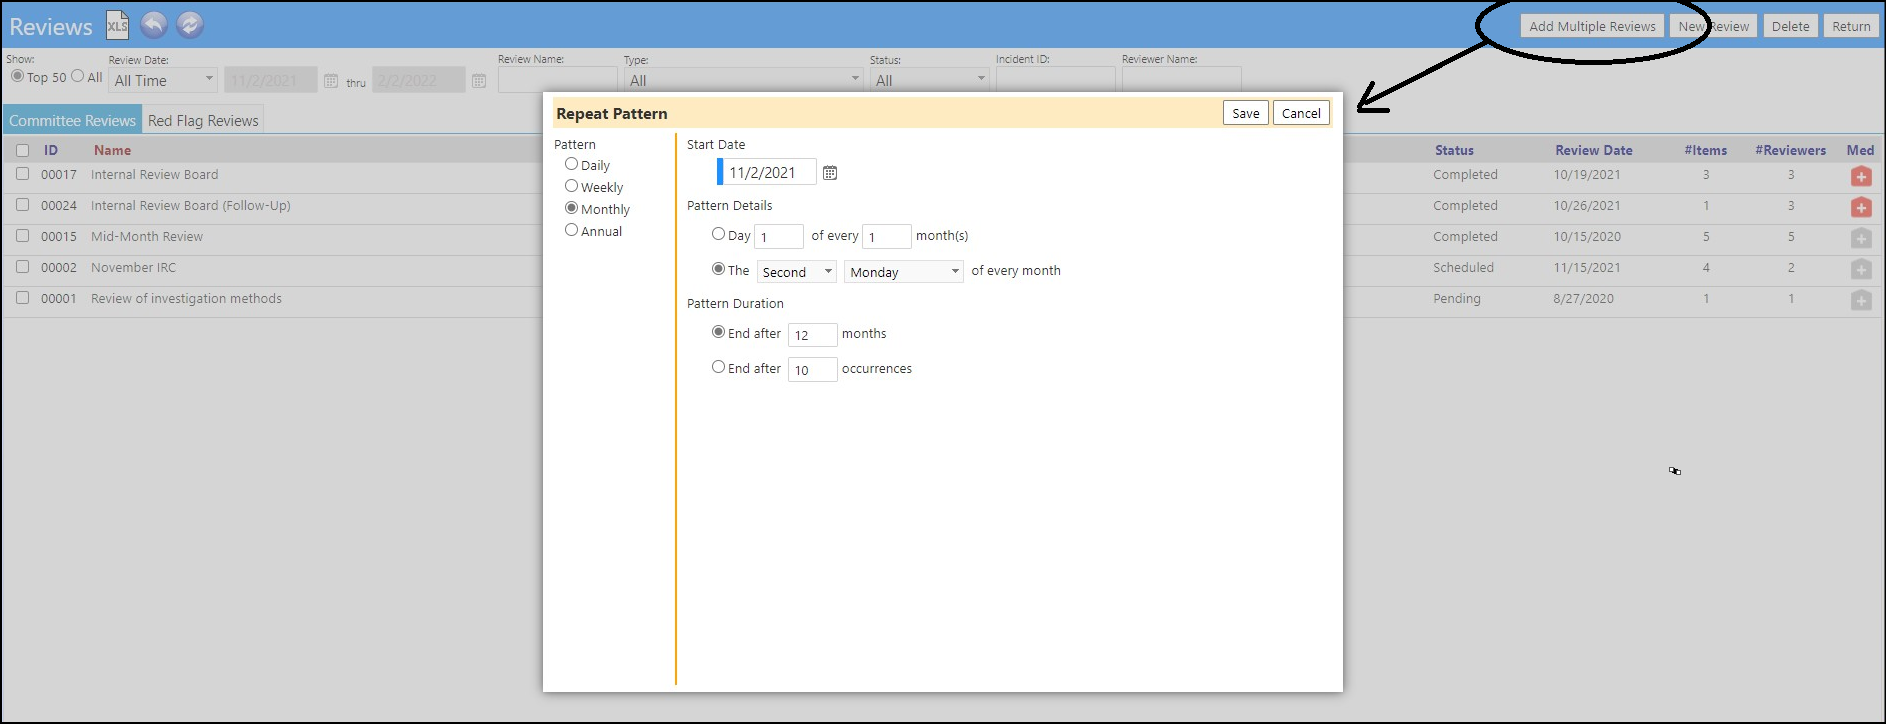This screenshot has height=724, width=1886.
Task: Sort table by Med column header
Action: point(1860,150)
